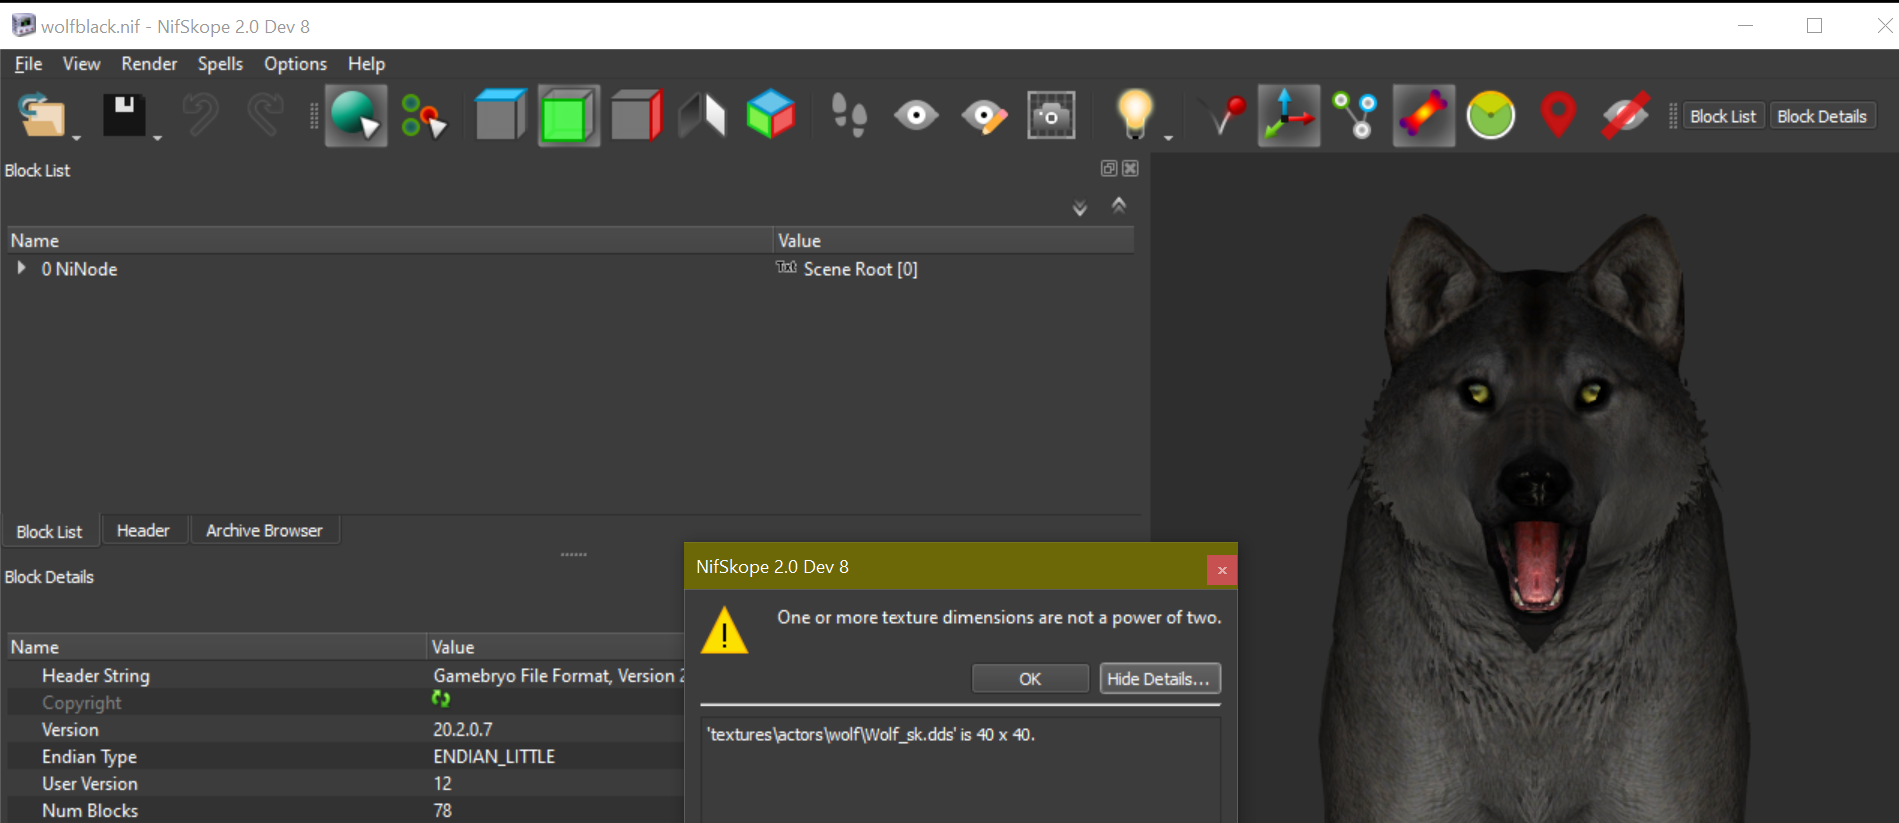The width and height of the screenshot is (1899, 823).
Task: Take a screenshot with camera icon
Action: point(1051,116)
